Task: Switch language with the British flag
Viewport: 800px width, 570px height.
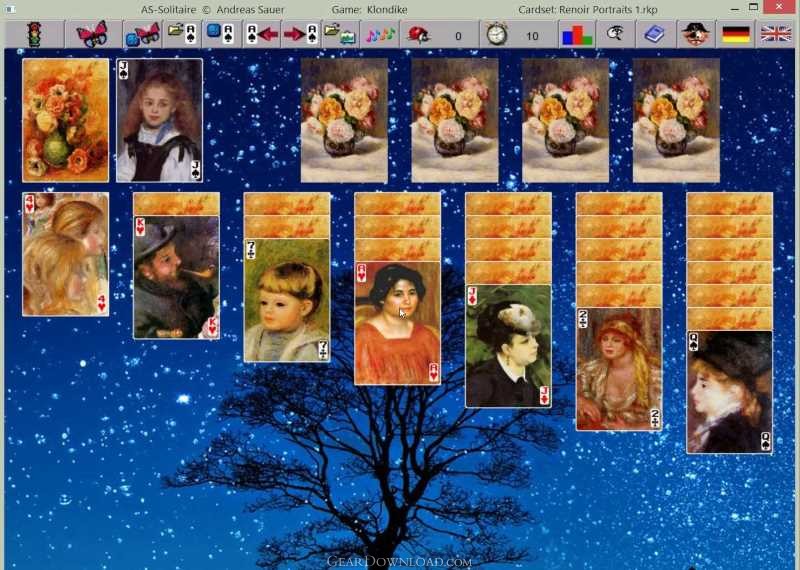Action: click(776, 35)
